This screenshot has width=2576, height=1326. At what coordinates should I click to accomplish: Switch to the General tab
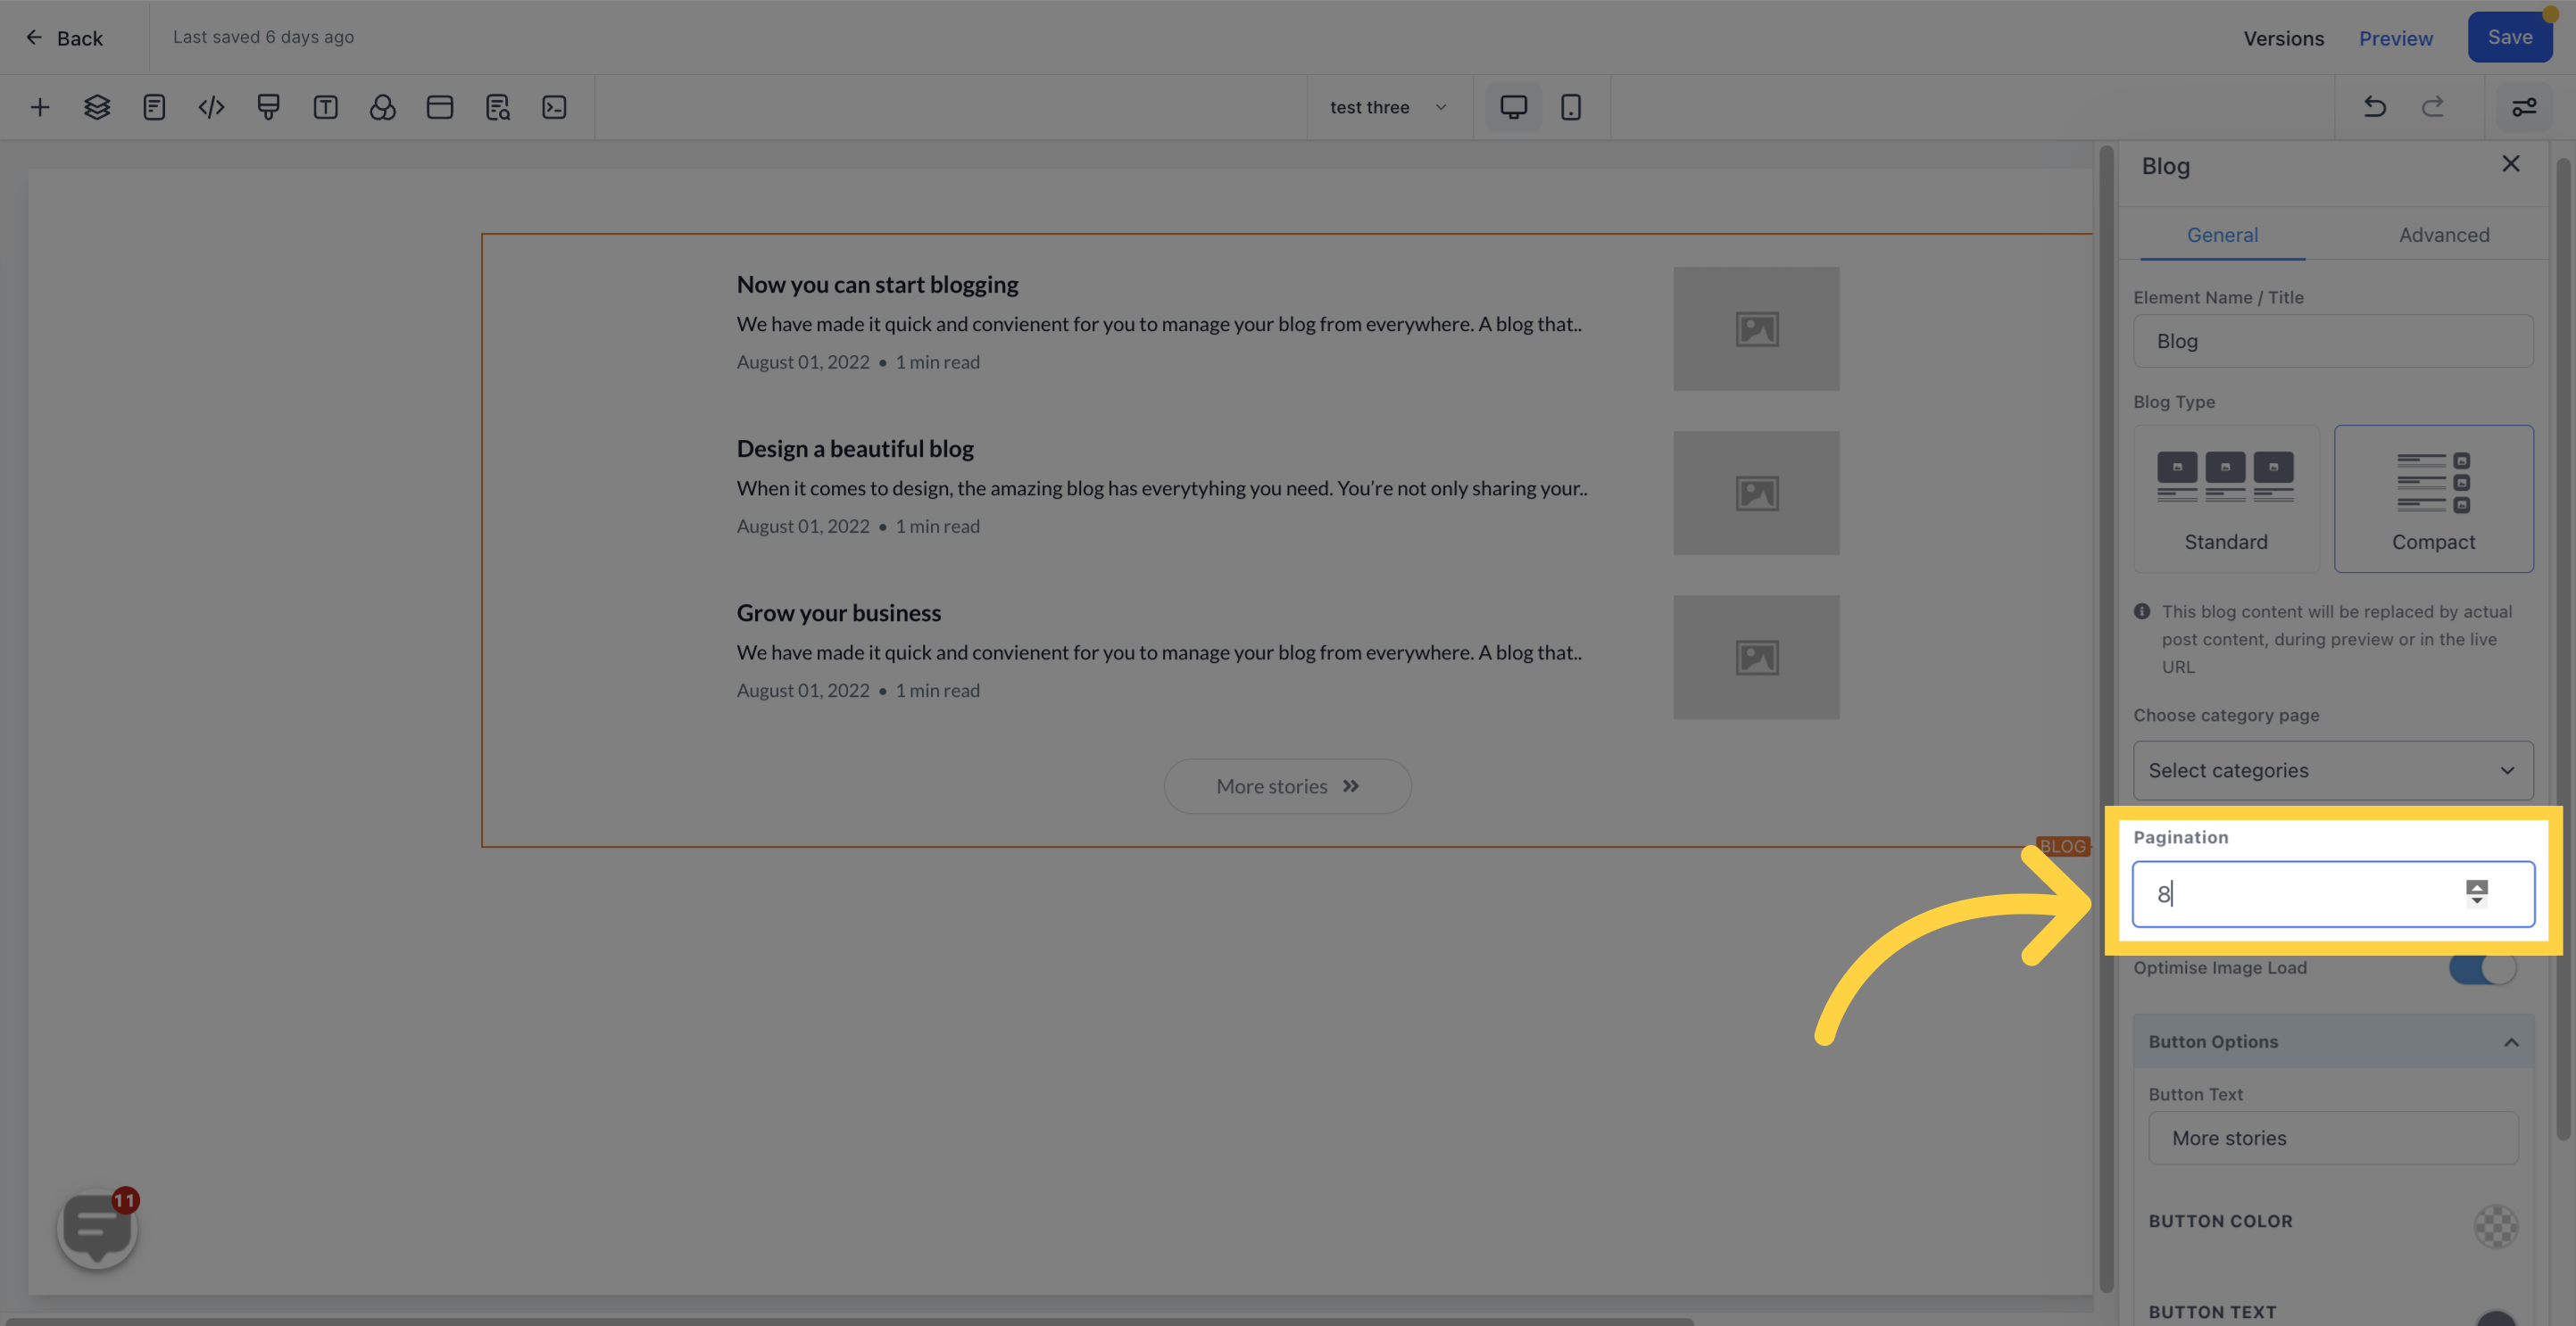coord(2223,235)
